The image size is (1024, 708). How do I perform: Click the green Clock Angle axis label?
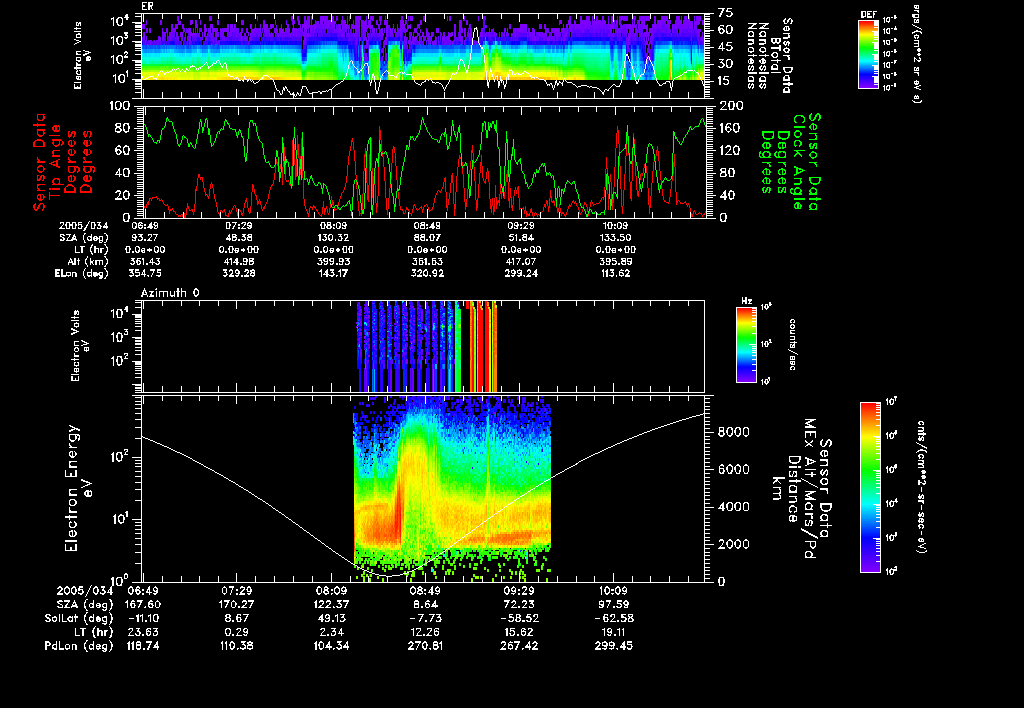pyautogui.click(x=790, y=161)
